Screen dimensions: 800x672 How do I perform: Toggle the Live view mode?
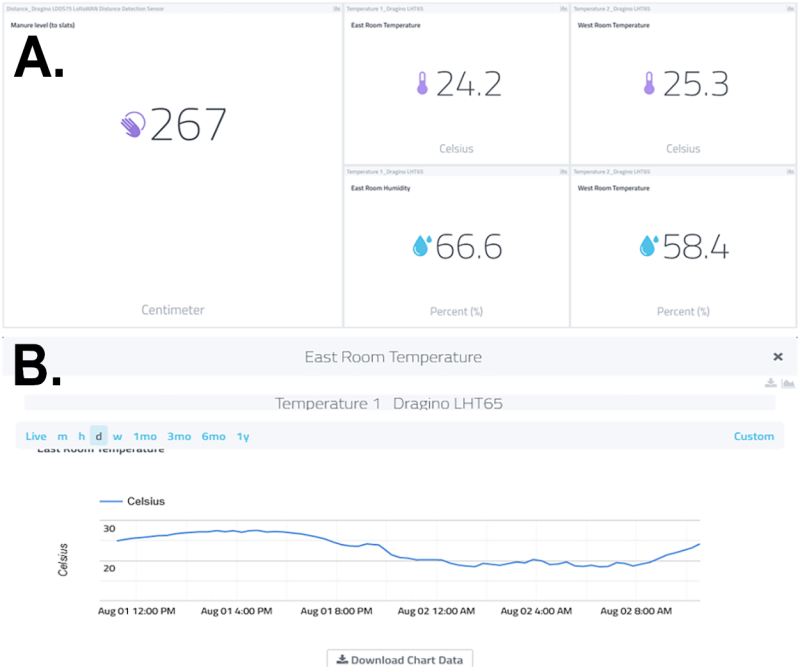[x=36, y=436]
